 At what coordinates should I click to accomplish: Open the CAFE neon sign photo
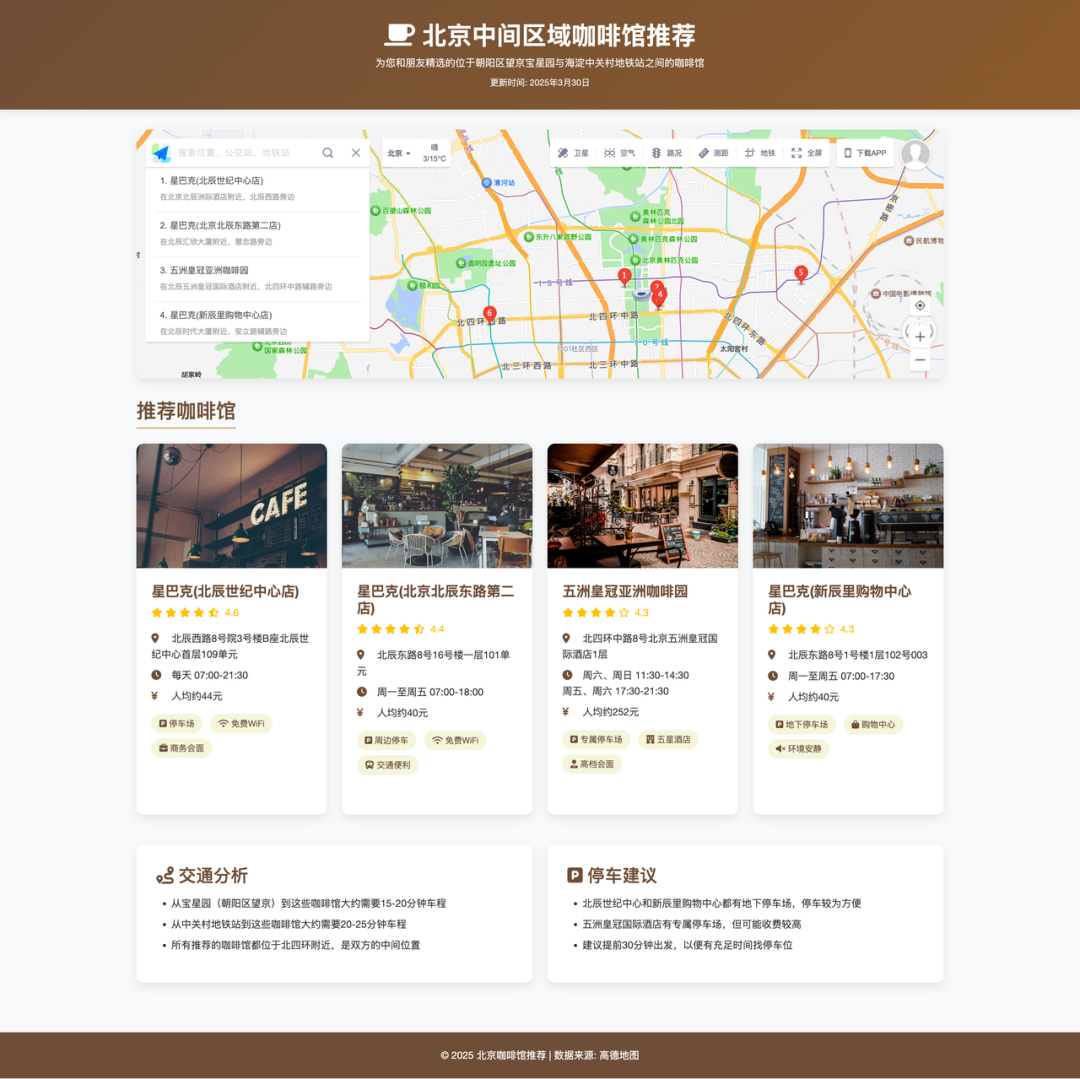(231, 505)
